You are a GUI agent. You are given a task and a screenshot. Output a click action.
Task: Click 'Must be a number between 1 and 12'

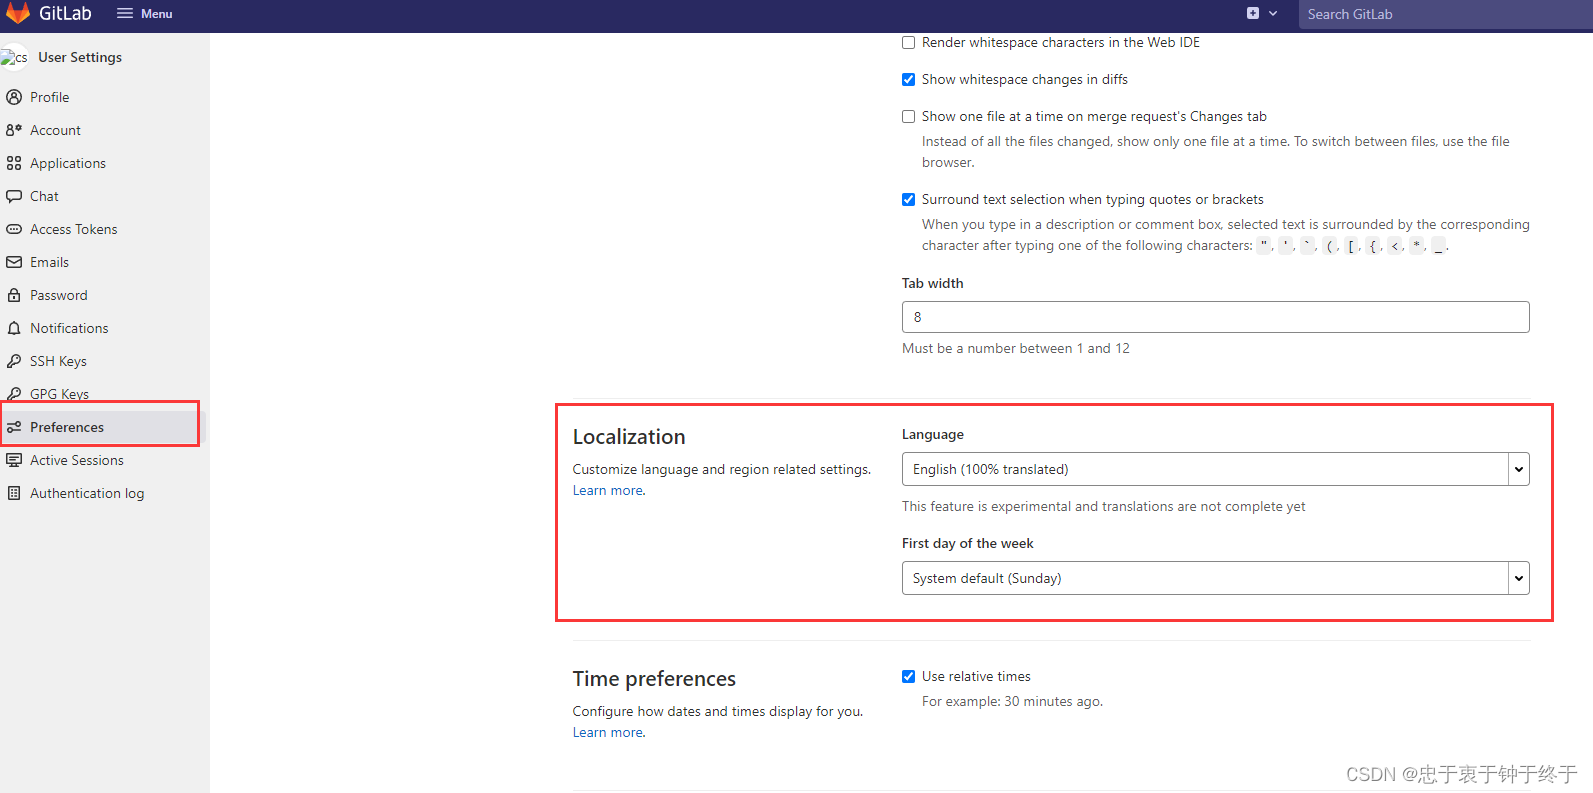[x=1015, y=348]
